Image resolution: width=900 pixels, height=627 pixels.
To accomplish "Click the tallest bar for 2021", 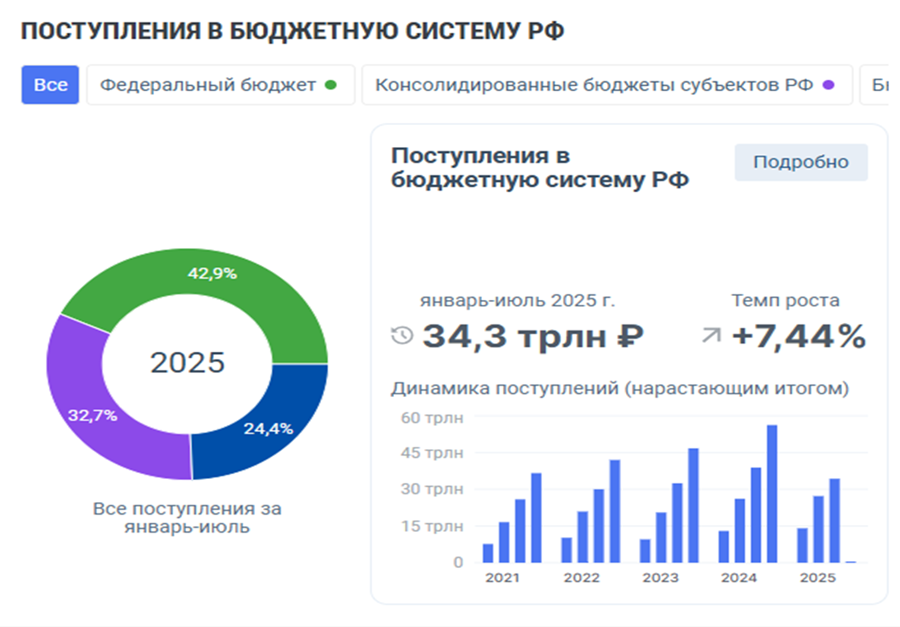I will click(536, 517).
